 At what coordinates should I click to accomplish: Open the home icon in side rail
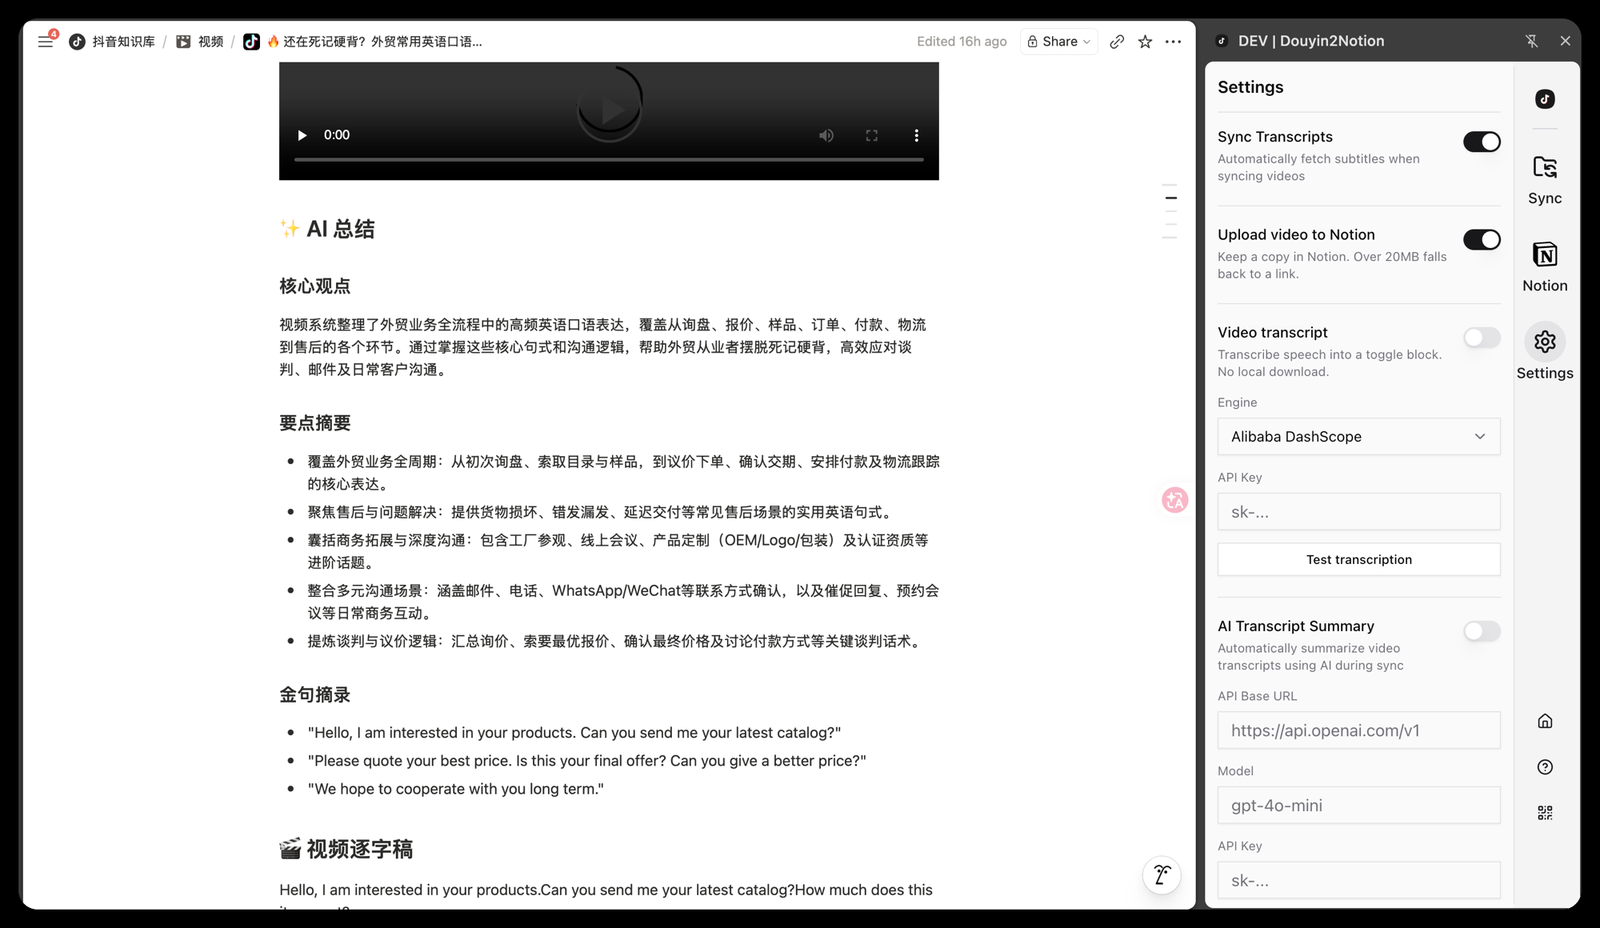point(1545,721)
